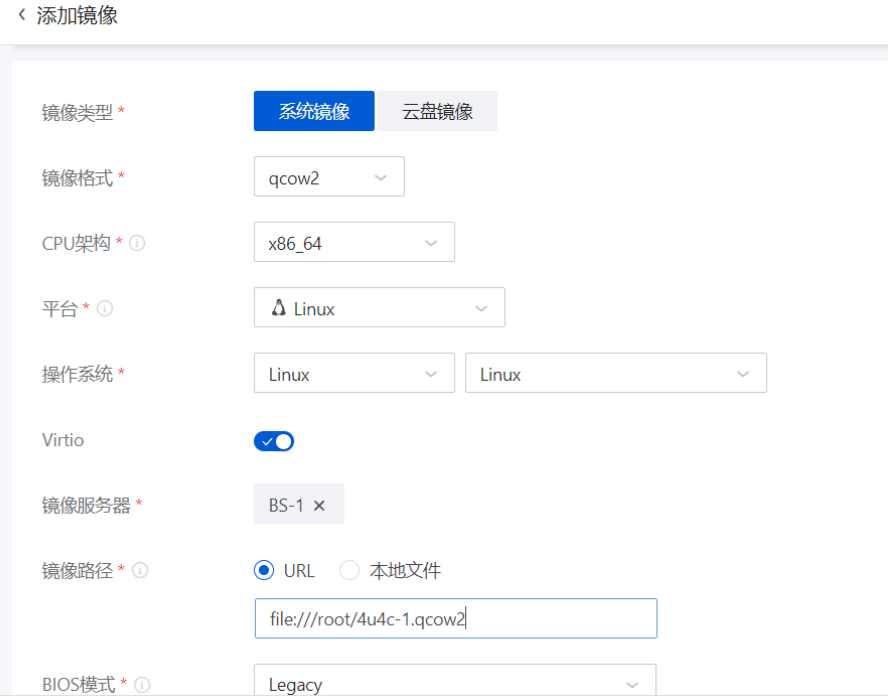Select the URL radio button
This screenshot has width=891, height=697.
click(264, 571)
